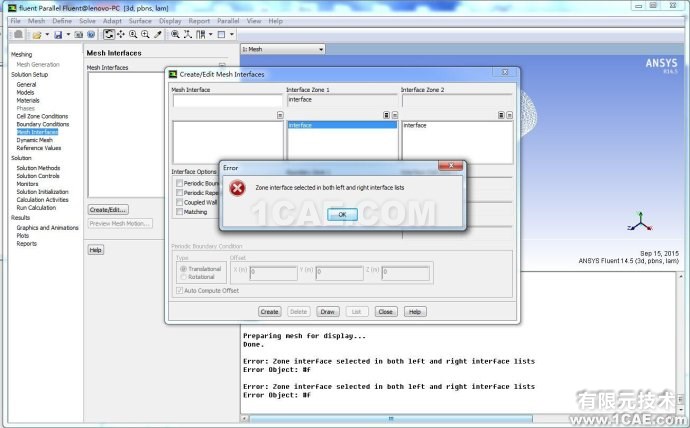690x428 pixels.
Task: Select Cell Zone Conditions in navigation tree
Action: coord(42,116)
